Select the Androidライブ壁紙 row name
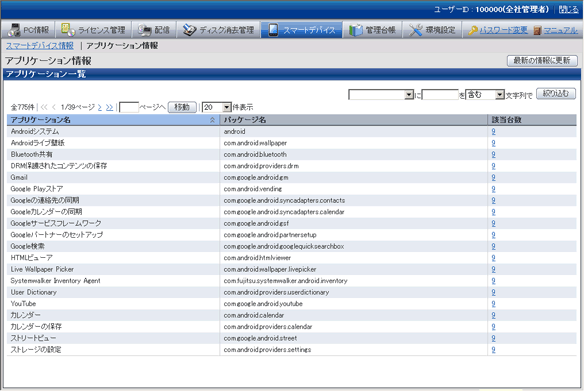 pos(38,143)
